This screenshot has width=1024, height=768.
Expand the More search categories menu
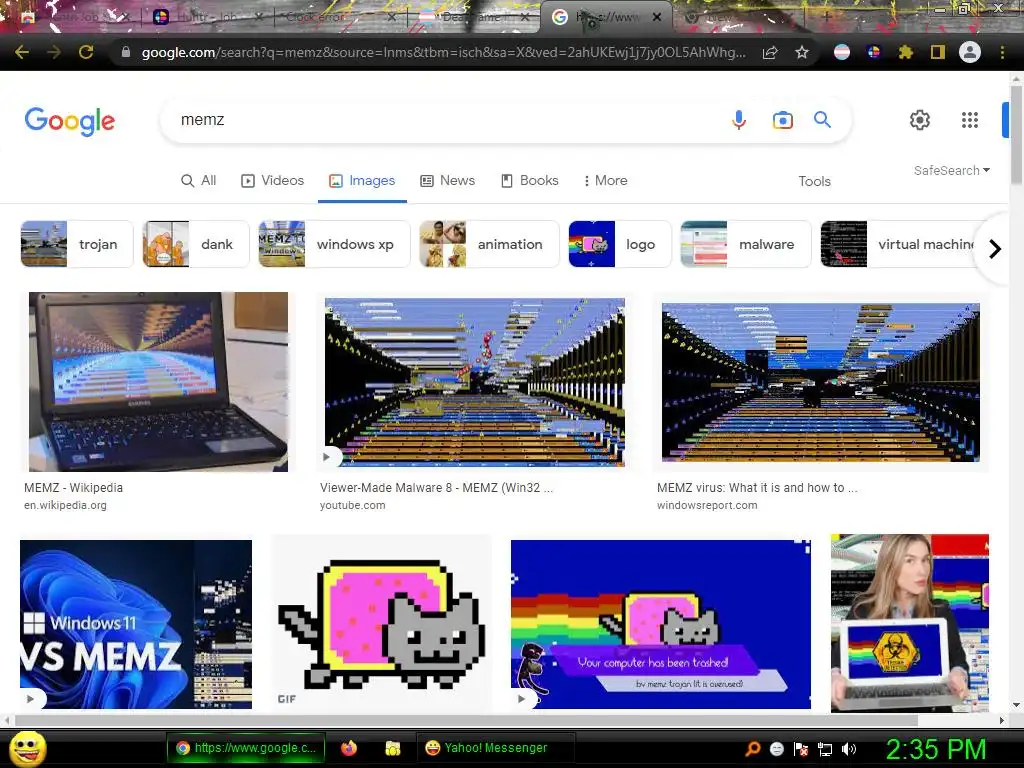(x=605, y=181)
